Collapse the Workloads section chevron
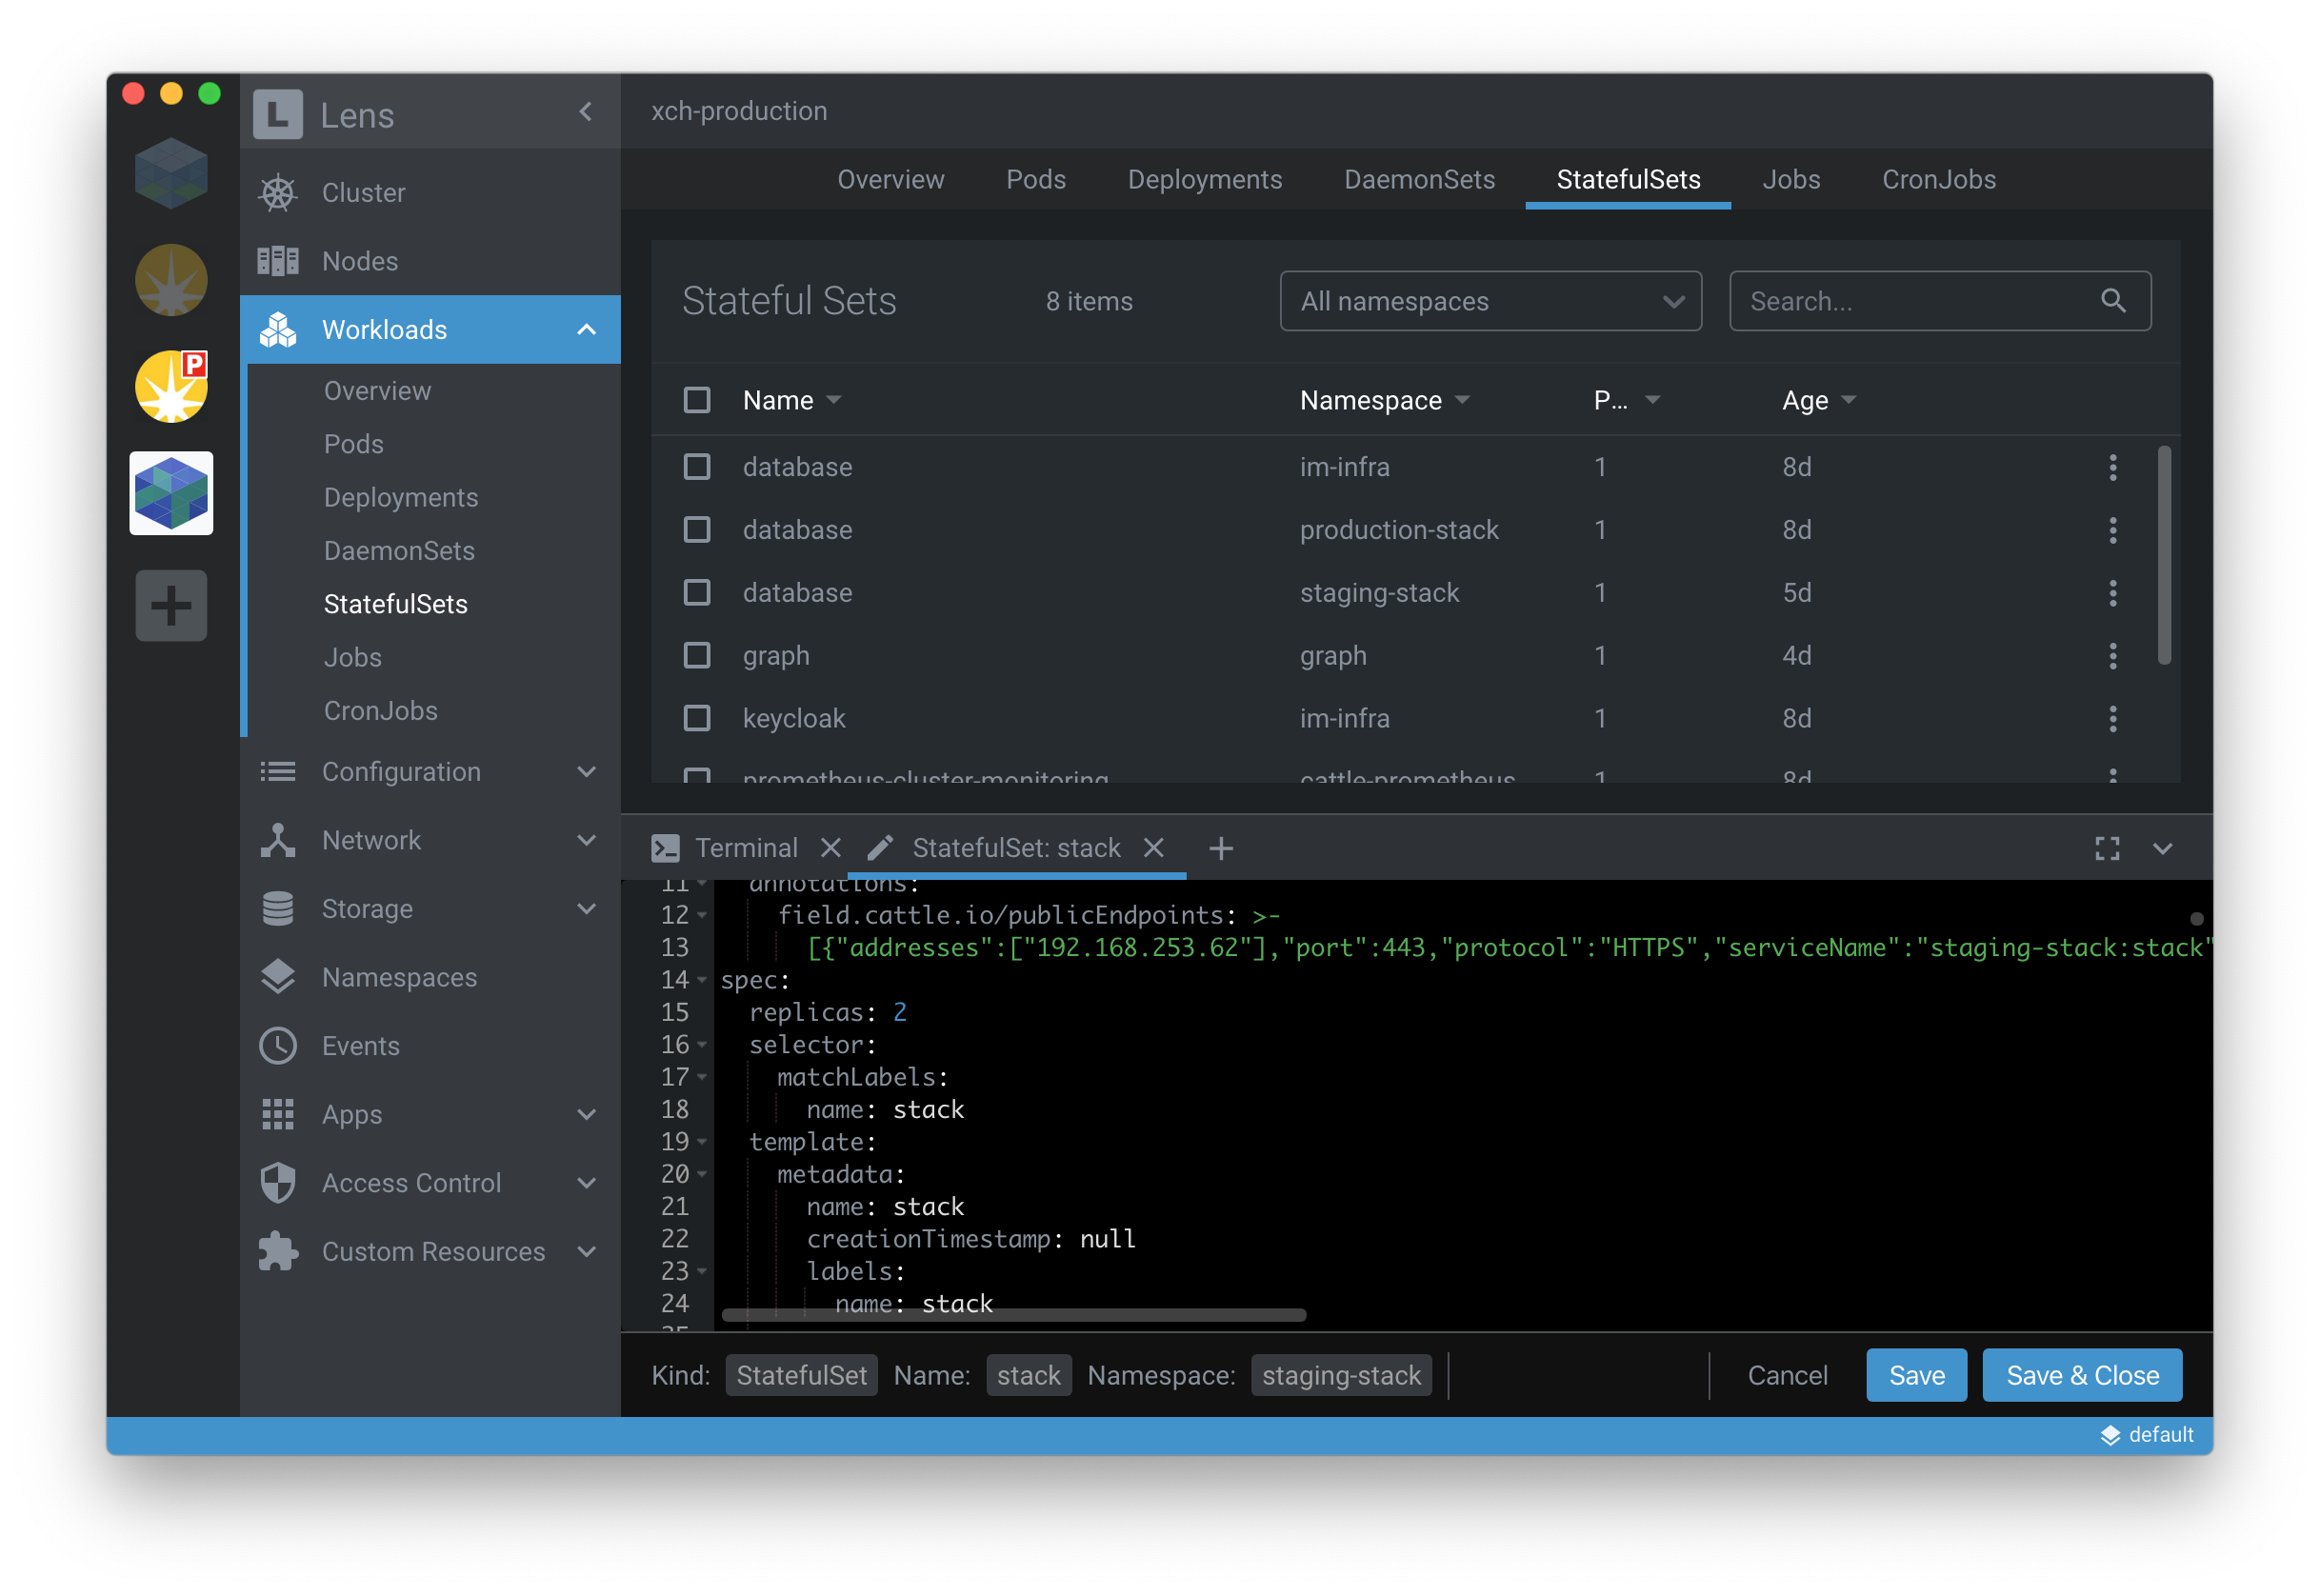This screenshot has height=1596, width=2320. (x=586, y=329)
